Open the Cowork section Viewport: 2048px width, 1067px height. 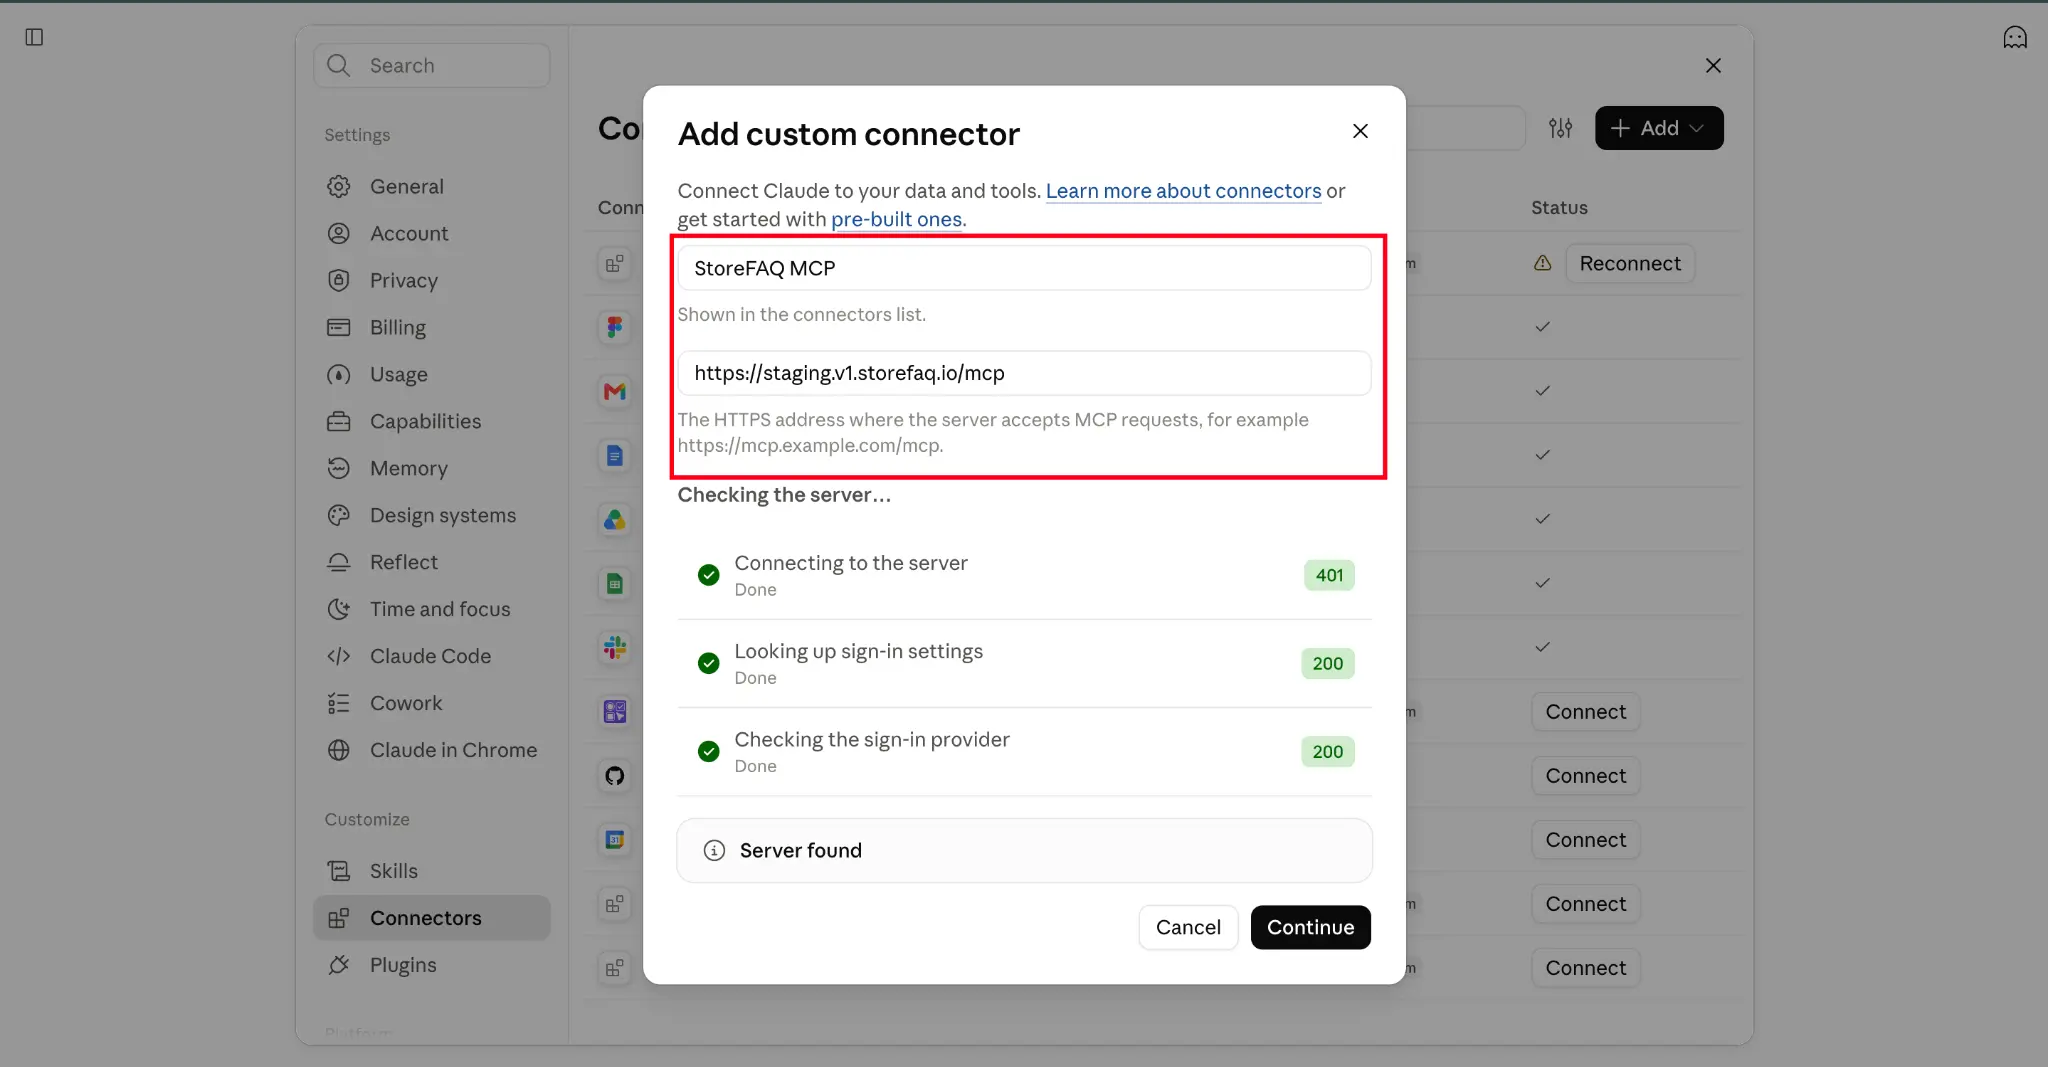point(432,703)
